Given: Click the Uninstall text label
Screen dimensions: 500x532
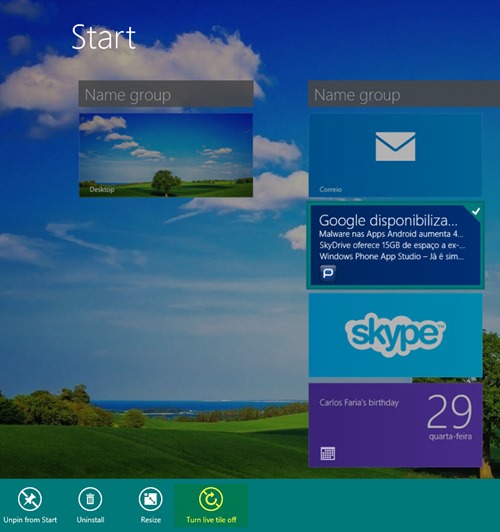Looking at the screenshot, I should pos(90,520).
